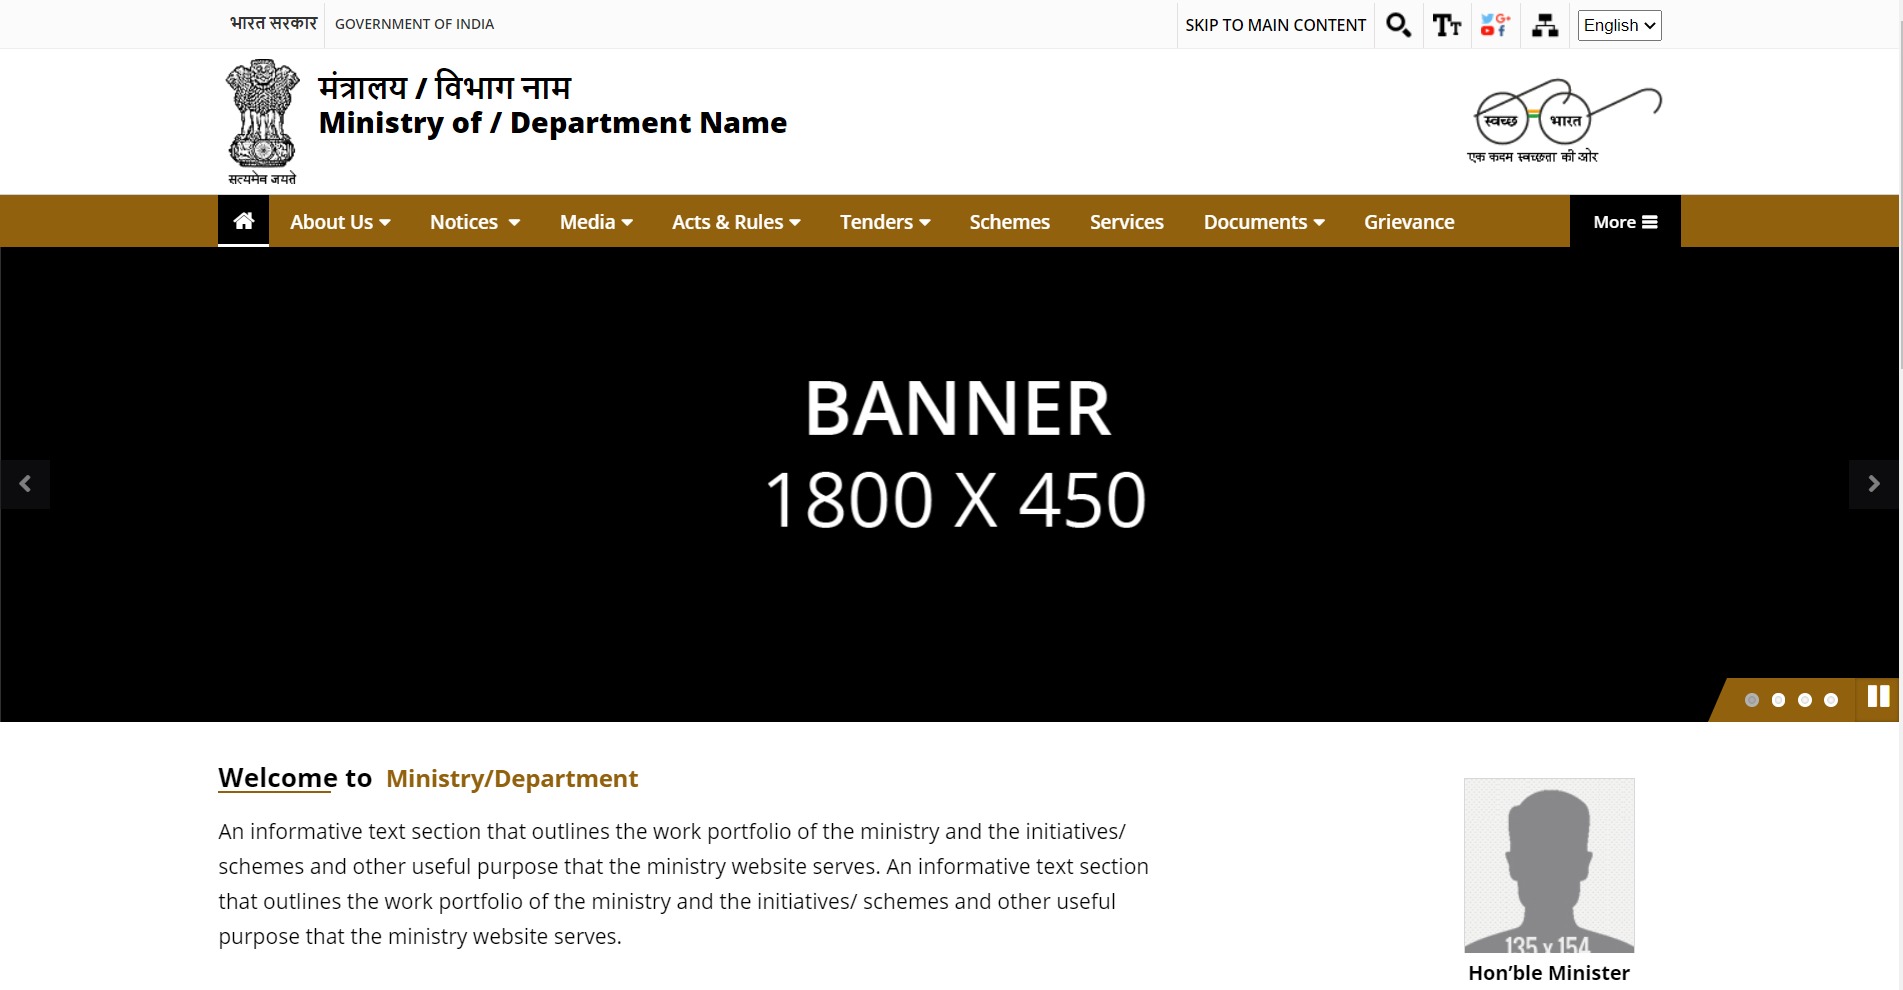Screen dimensions: 1903x990
Task: Pause the banner slideshow
Action: 1878,697
